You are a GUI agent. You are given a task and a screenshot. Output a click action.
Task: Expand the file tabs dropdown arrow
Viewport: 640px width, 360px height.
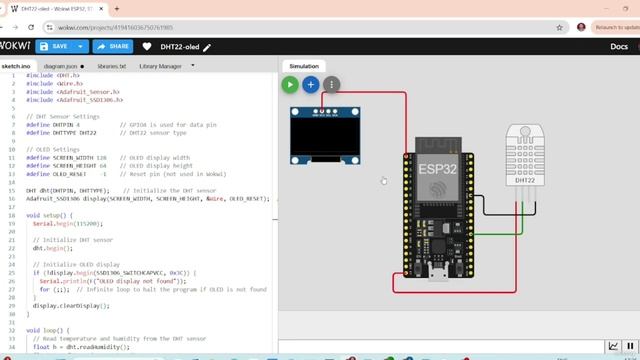(193, 66)
